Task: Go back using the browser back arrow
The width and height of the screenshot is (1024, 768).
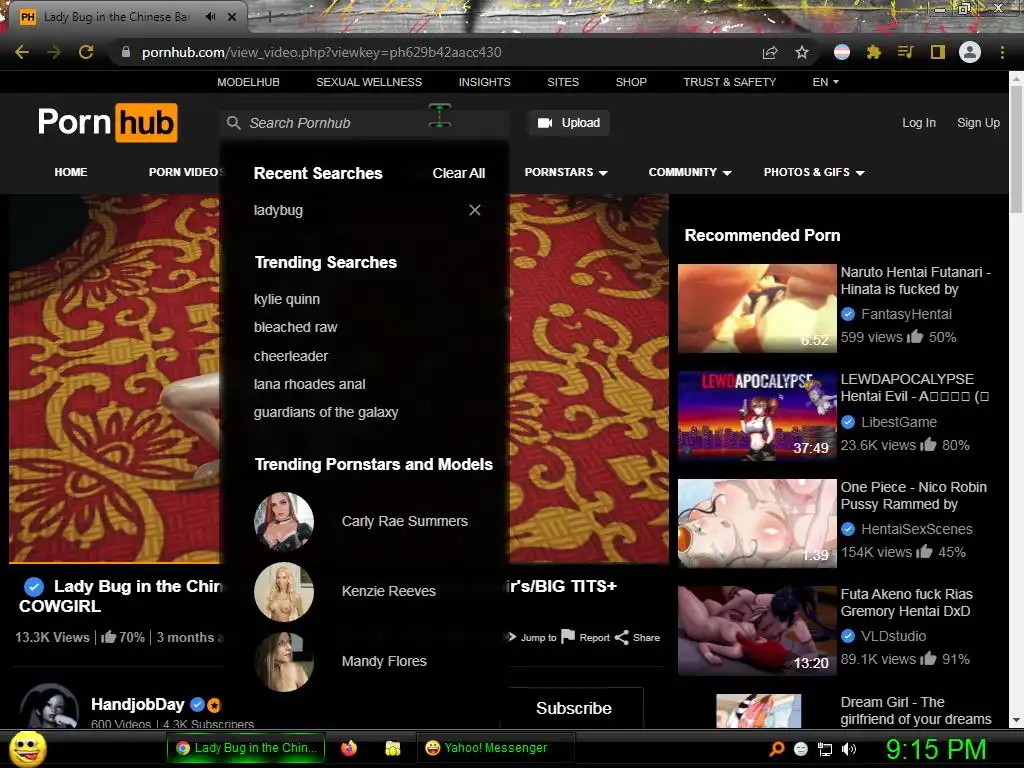Action: [x=22, y=52]
